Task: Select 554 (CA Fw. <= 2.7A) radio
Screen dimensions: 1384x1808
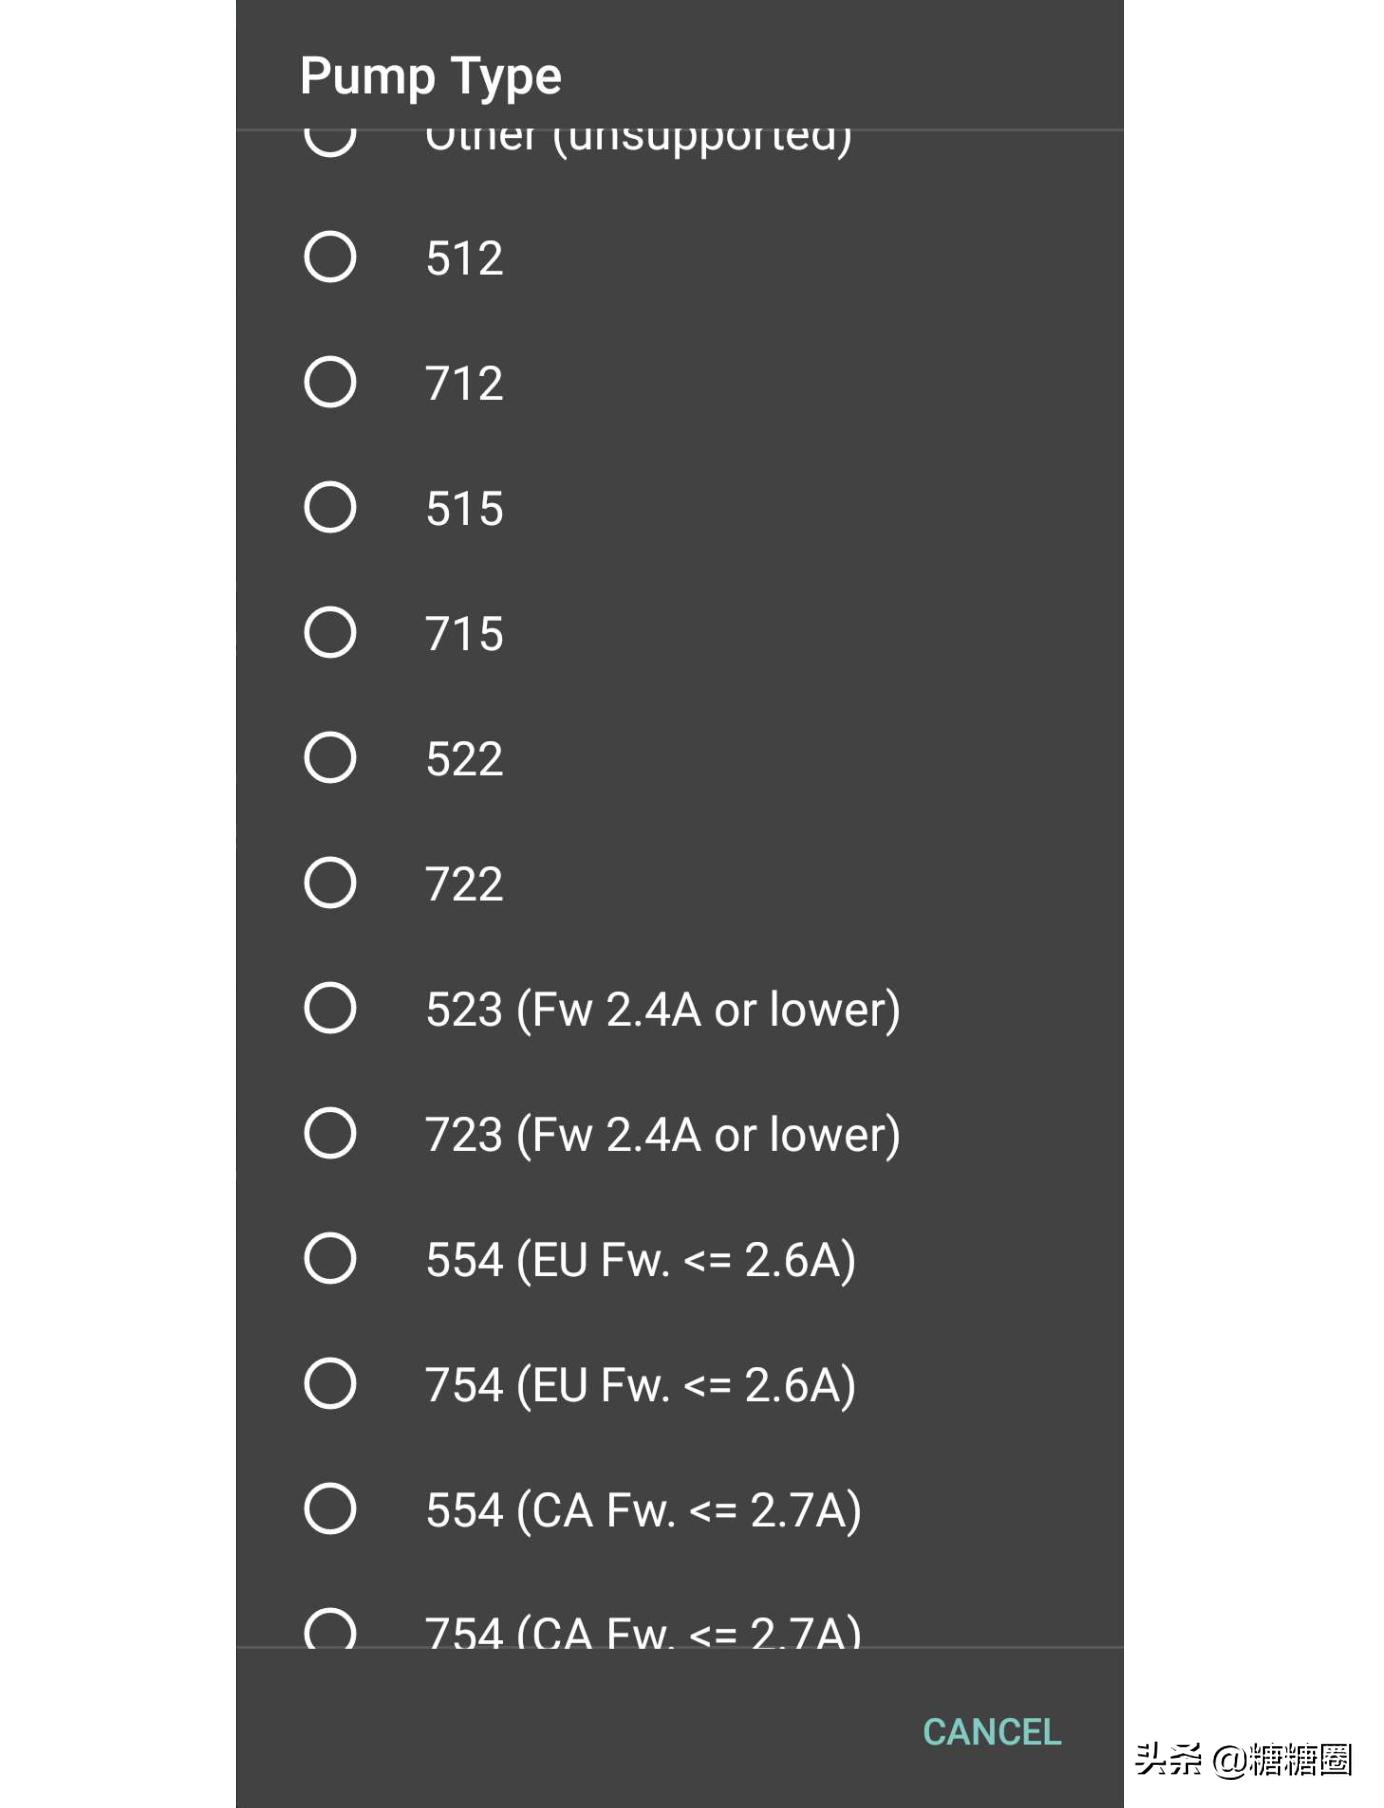Action: click(330, 1508)
